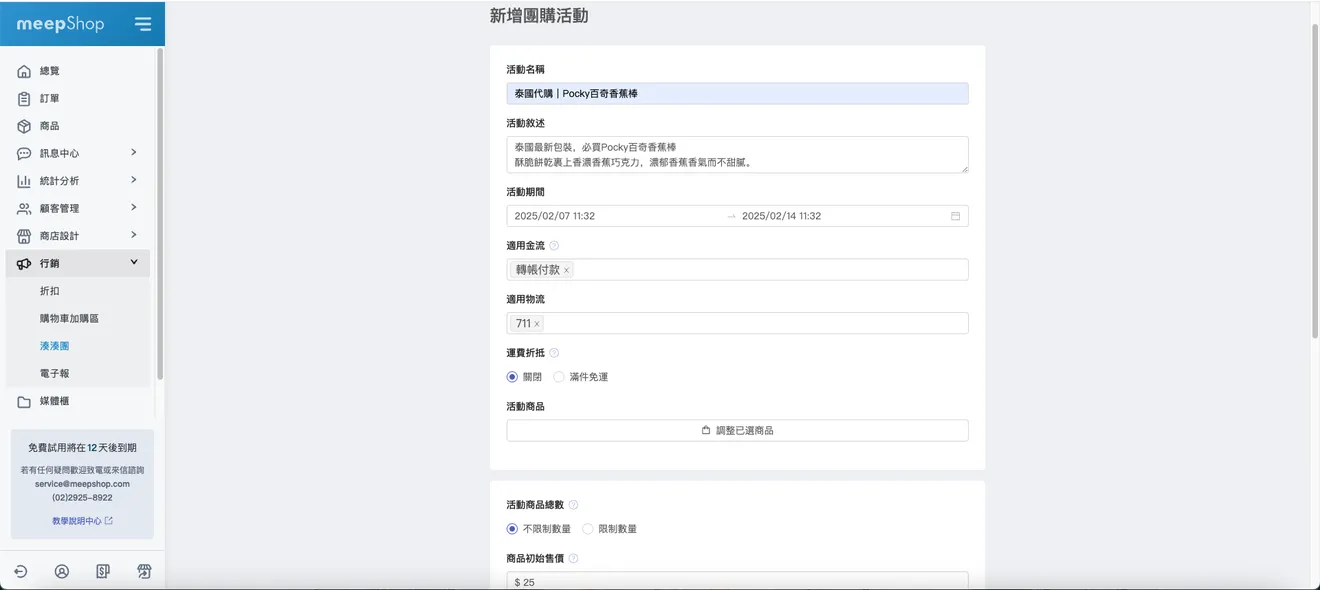Click the sidebar vertical scrollbar

tap(160, 213)
